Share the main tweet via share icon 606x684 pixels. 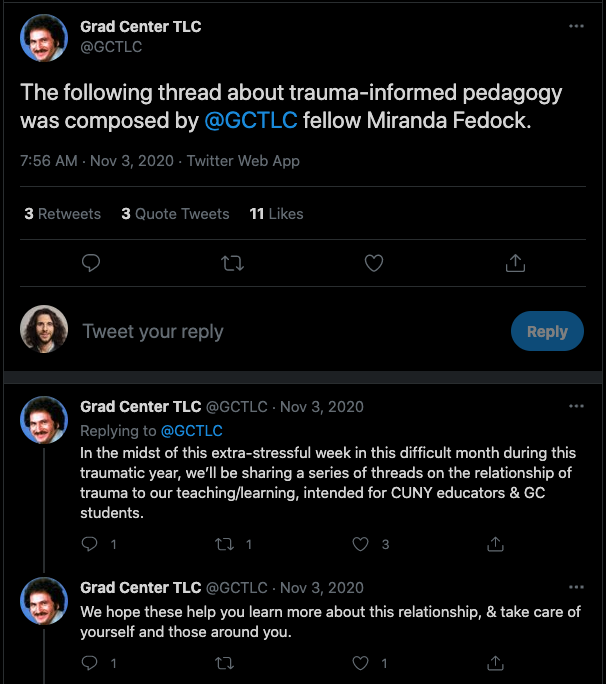click(515, 263)
